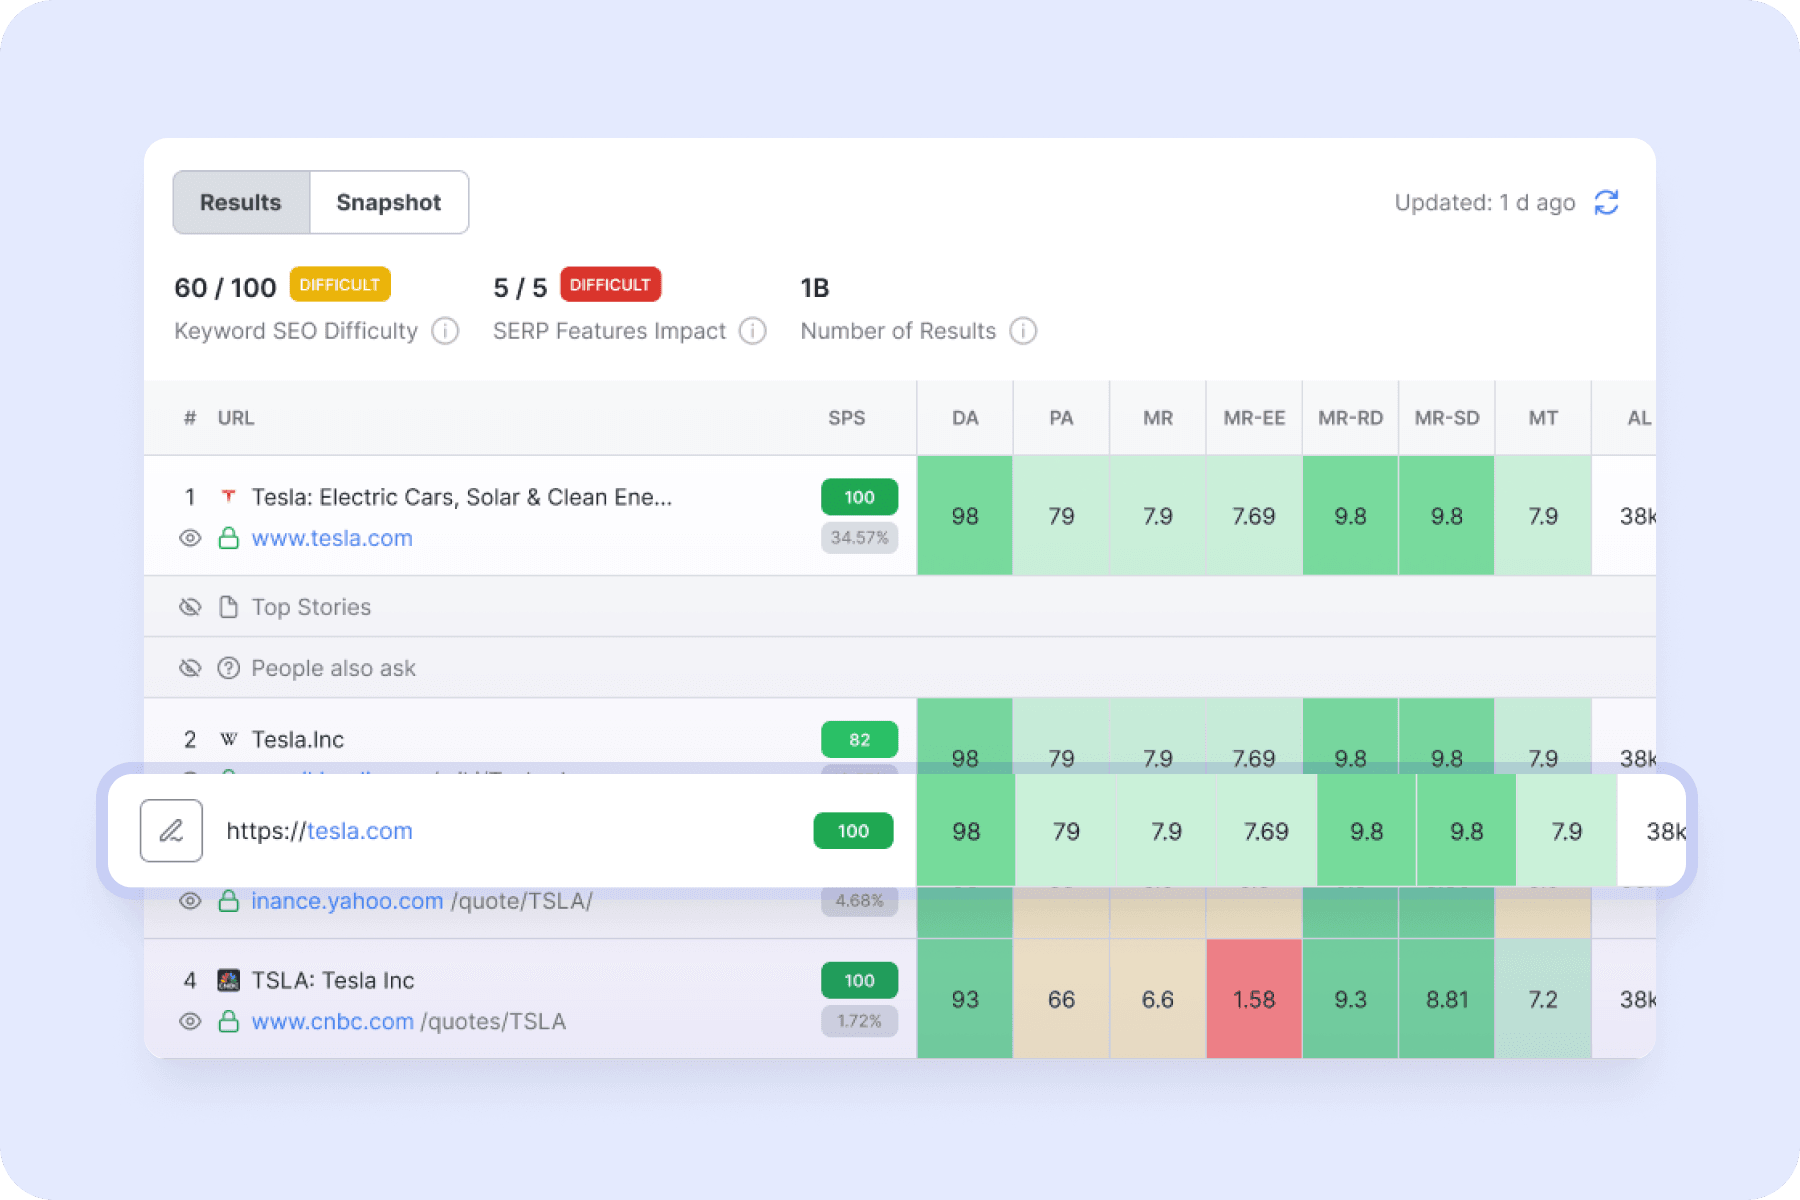Open inance.yahoo.com /quote/TSLA/ link

coord(421,901)
